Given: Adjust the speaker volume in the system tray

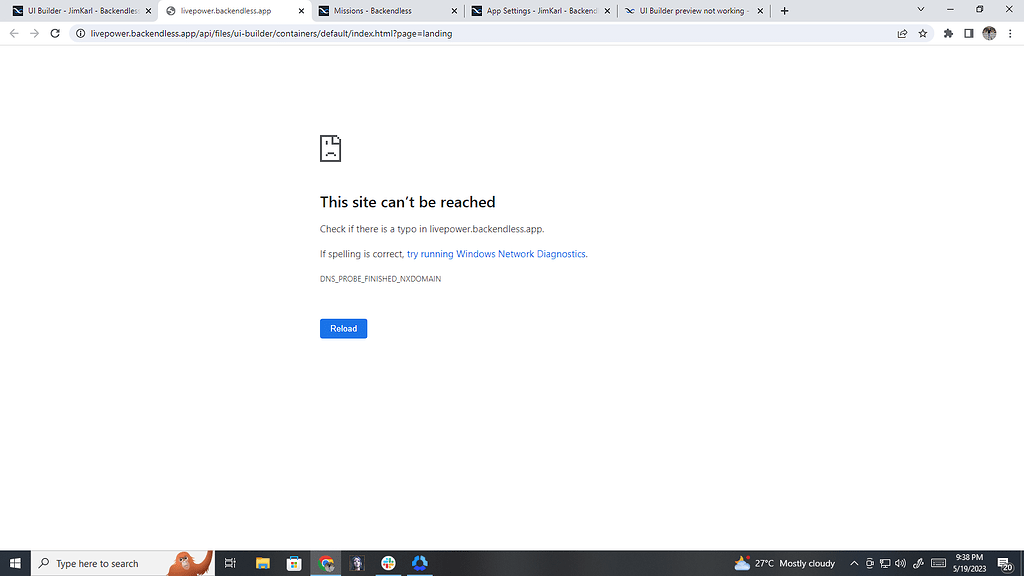Looking at the screenshot, I should click(901, 563).
